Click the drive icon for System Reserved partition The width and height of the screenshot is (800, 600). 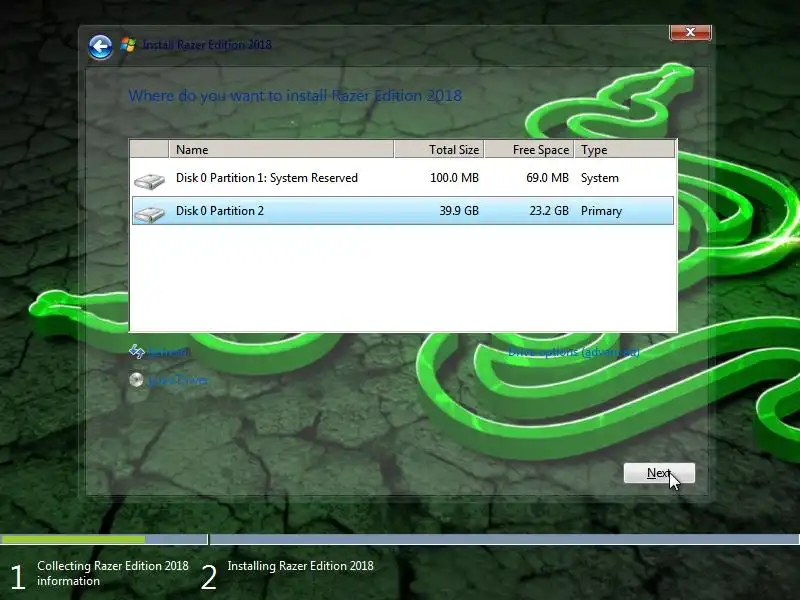click(x=149, y=181)
